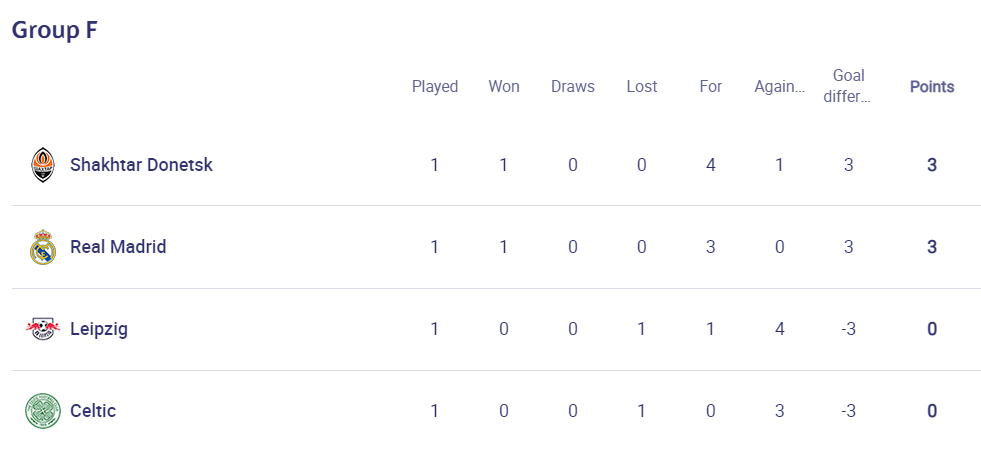Screen dimensions: 981x462
Task: Select the Goal difference column header
Action: pos(848,86)
